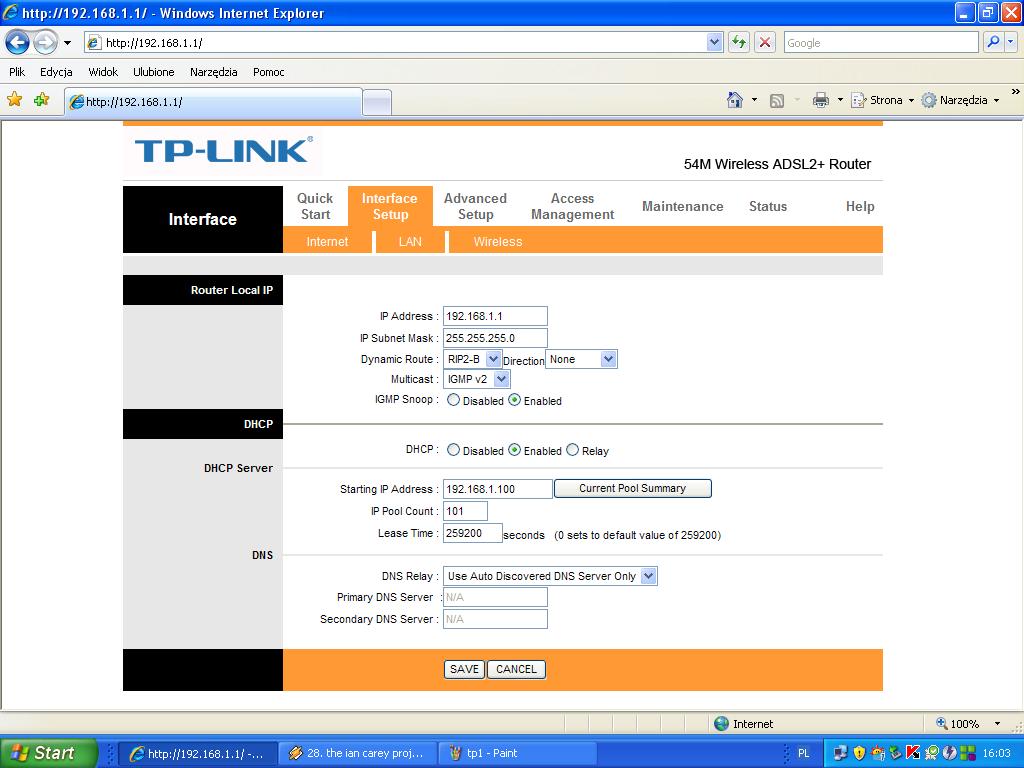1024x768 pixels.
Task: Open the LAN sub-tab
Action: coord(410,242)
